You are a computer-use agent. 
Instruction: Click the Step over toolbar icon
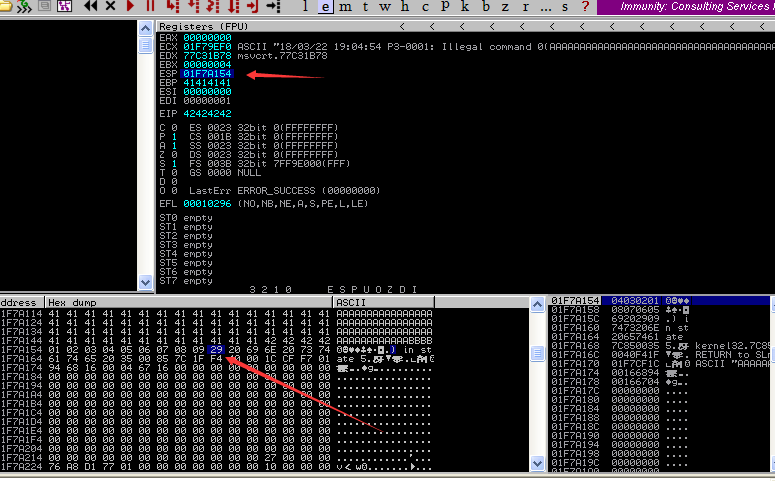coord(193,6)
